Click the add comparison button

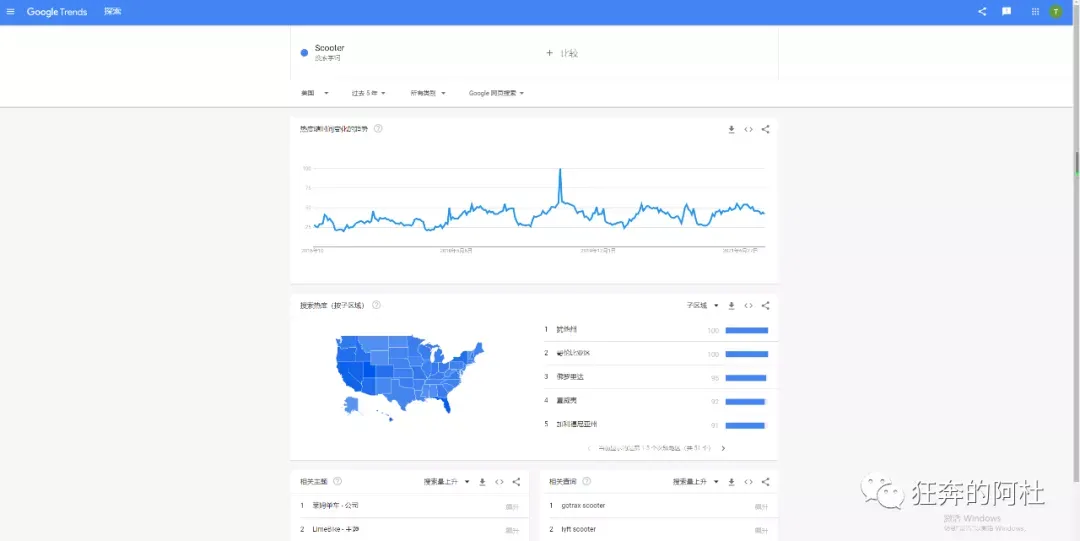pyautogui.click(x=561, y=53)
